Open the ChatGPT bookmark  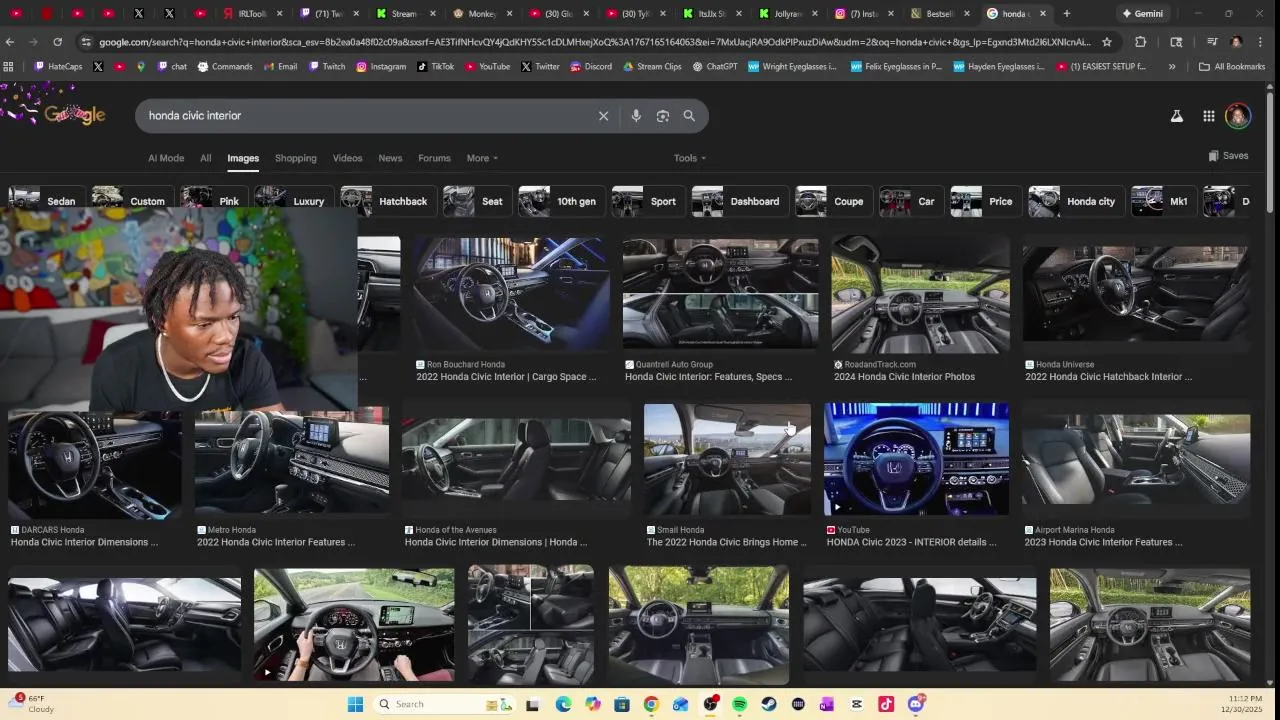click(714, 67)
